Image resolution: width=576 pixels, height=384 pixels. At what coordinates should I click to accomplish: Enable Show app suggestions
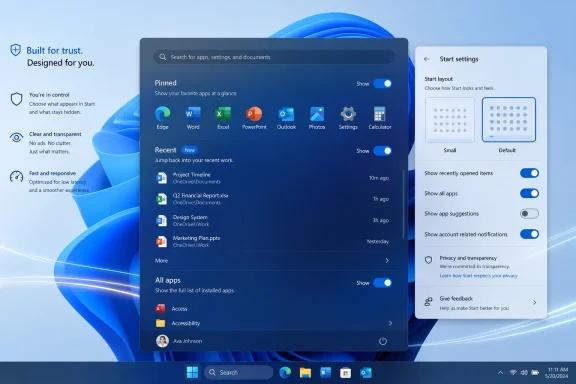(529, 213)
